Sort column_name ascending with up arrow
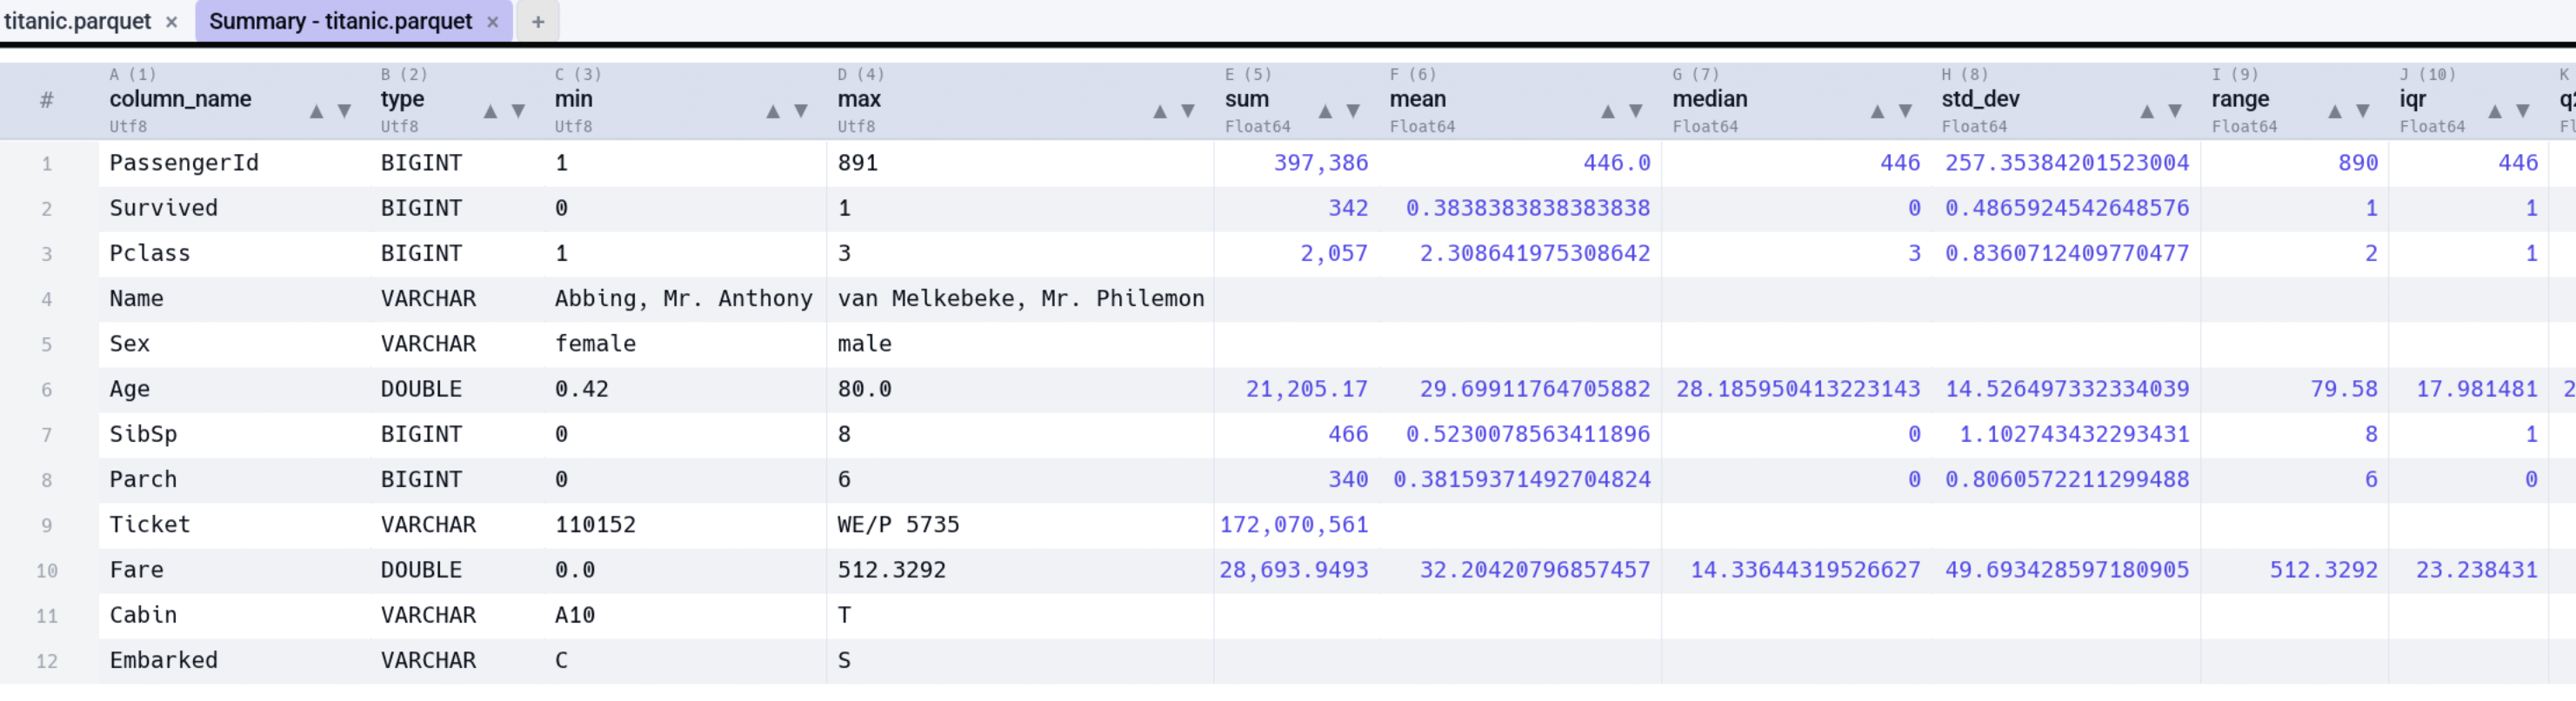The height and width of the screenshot is (701, 2576). pyautogui.click(x=316, y=111)
